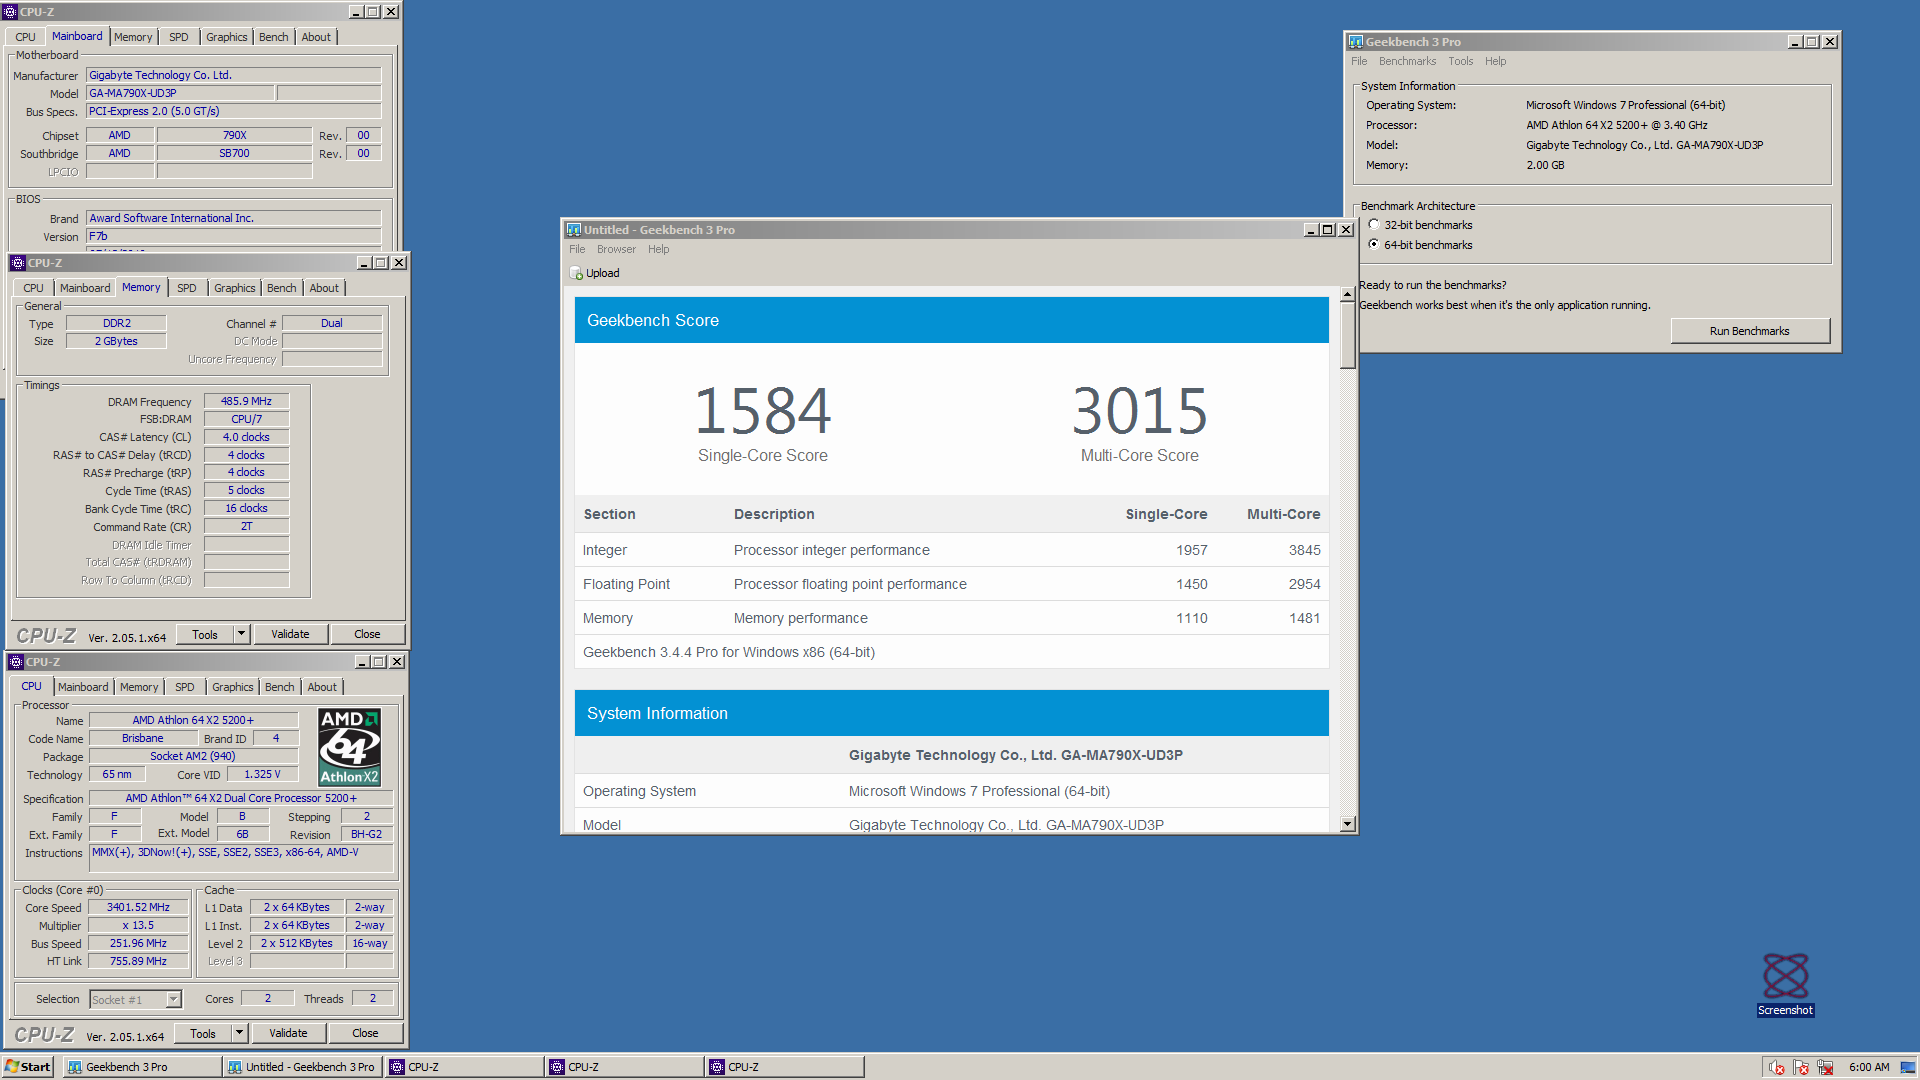The height and width of the screenshot is (1080, 1920).
Task: Click the AMD Athlon 64 X2 logo image
Action: tap(349, 747)
